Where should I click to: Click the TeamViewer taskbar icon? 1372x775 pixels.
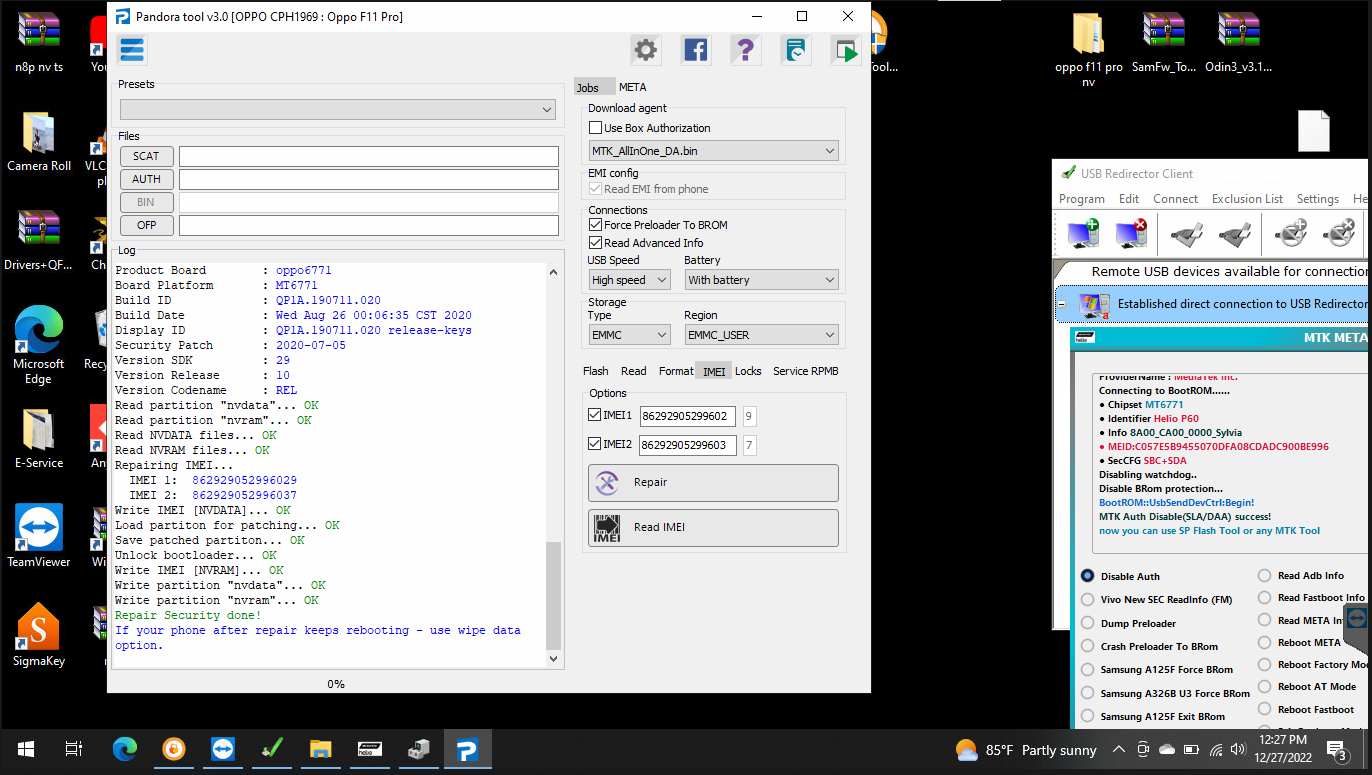pyautogui.click(x=222, y=749)
